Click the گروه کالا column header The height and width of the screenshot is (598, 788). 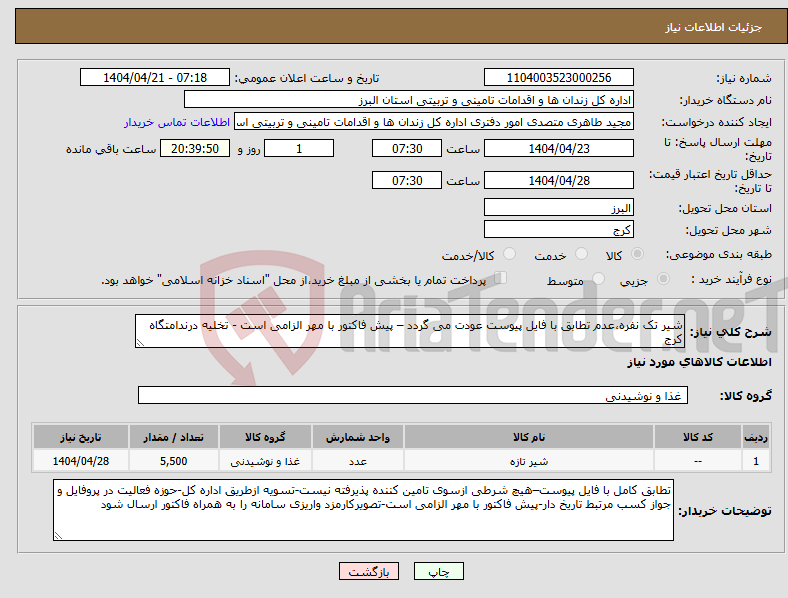click(x=265, y=437)
